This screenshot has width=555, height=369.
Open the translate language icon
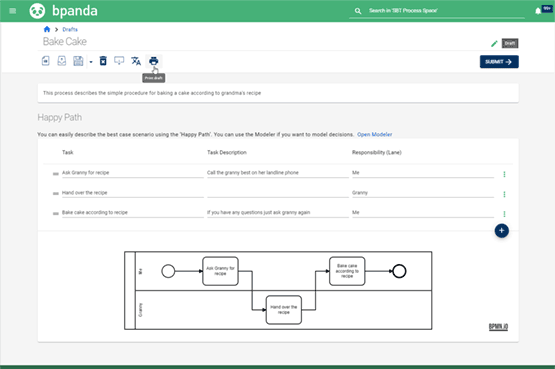136,61
